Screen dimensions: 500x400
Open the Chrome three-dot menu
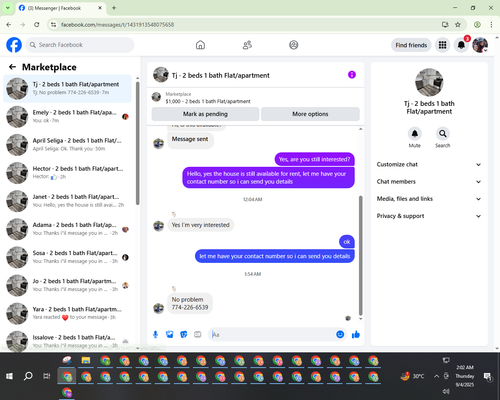[491, 24]
